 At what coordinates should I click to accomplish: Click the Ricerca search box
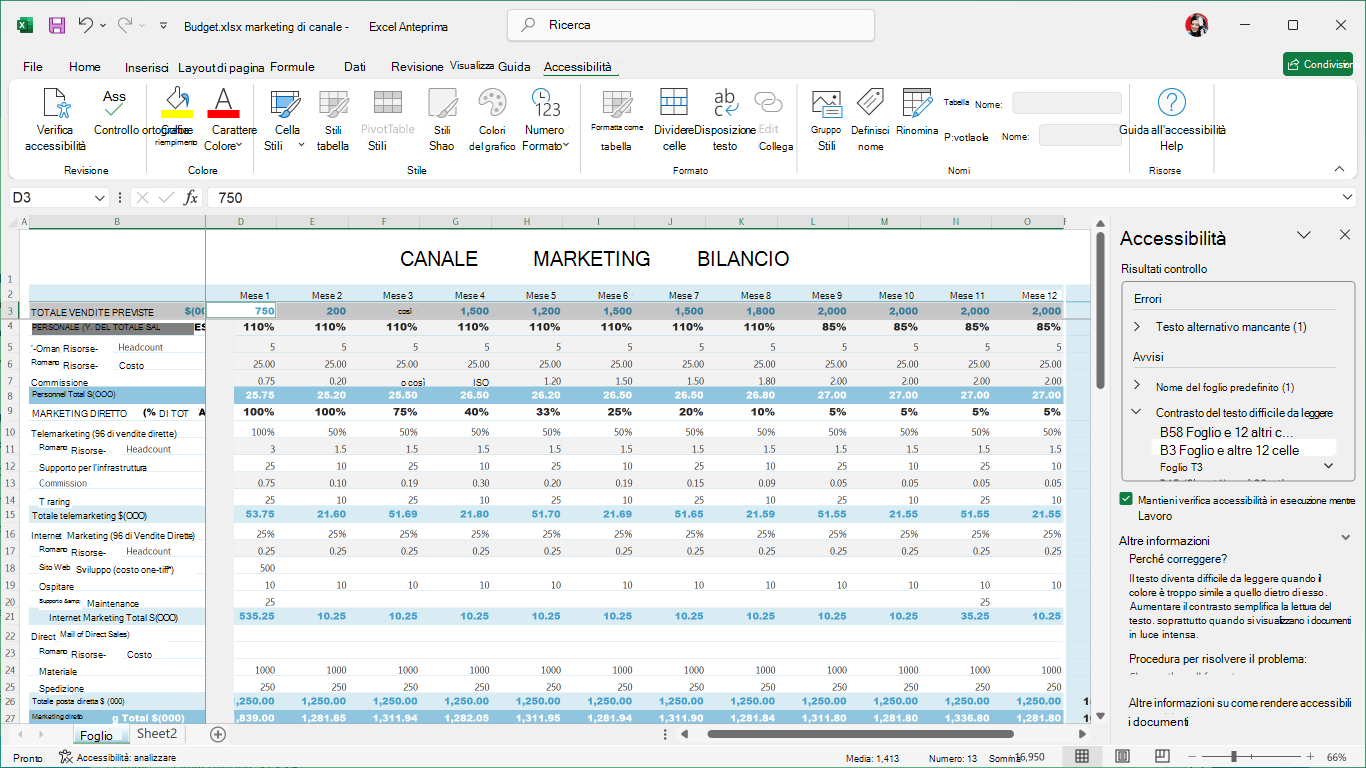pos(691,25)
